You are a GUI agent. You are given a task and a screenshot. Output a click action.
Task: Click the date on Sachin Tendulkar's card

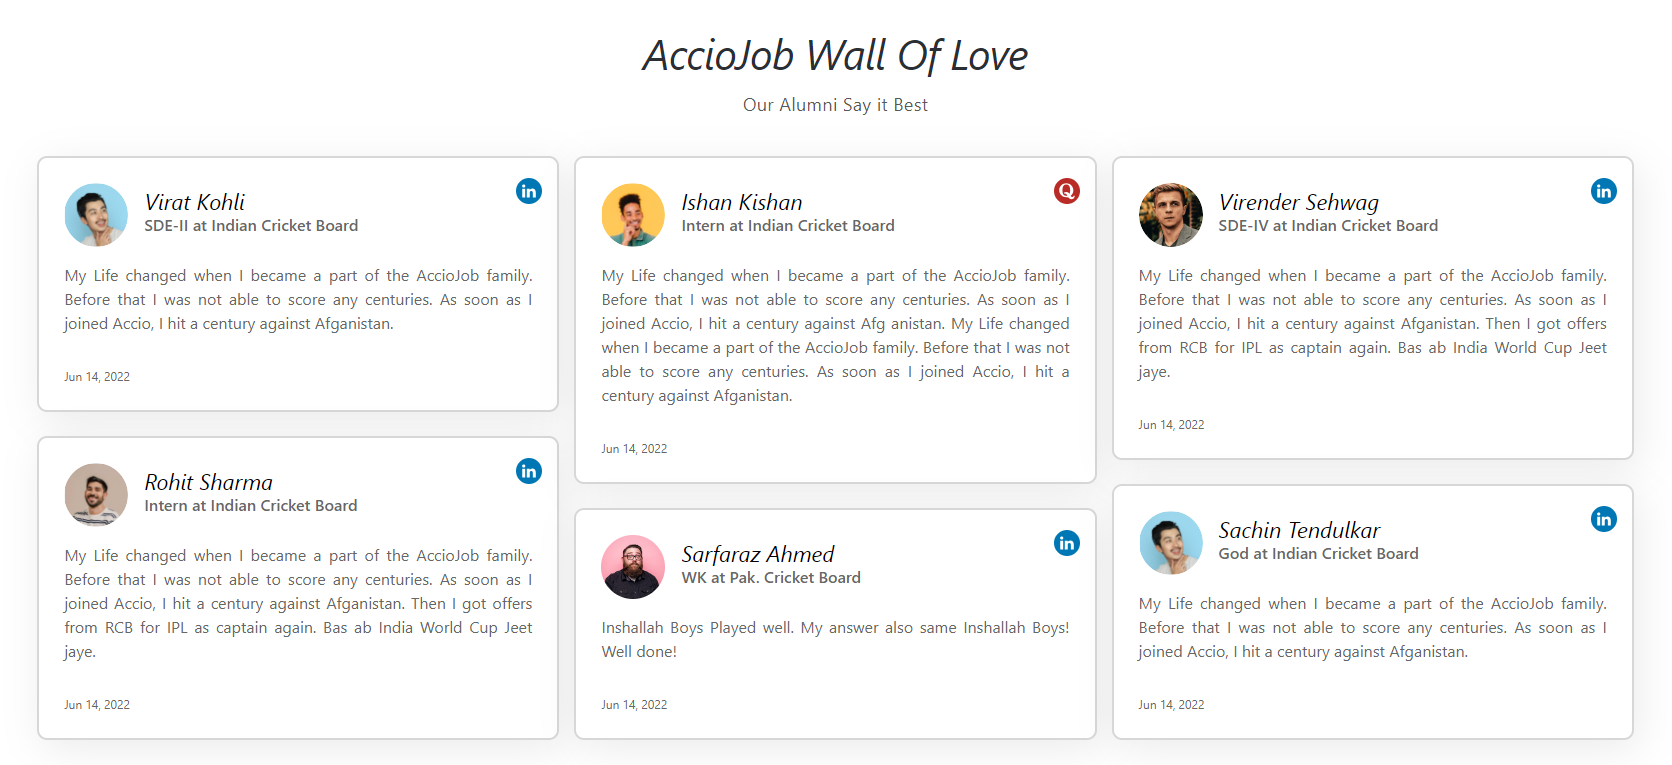(x=1171, y=704)
